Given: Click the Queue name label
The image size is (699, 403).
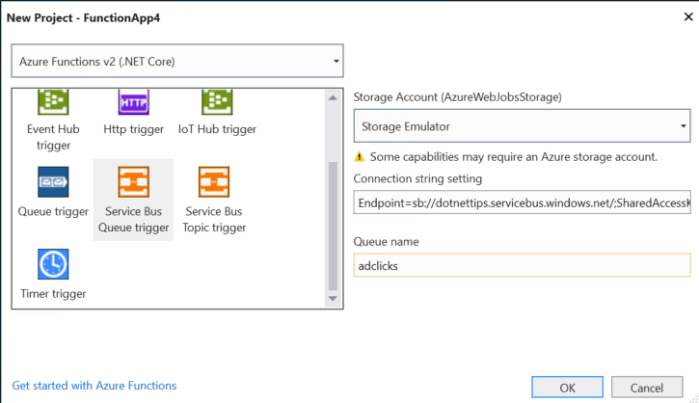Looking at the screenshot, I should 386,242.
